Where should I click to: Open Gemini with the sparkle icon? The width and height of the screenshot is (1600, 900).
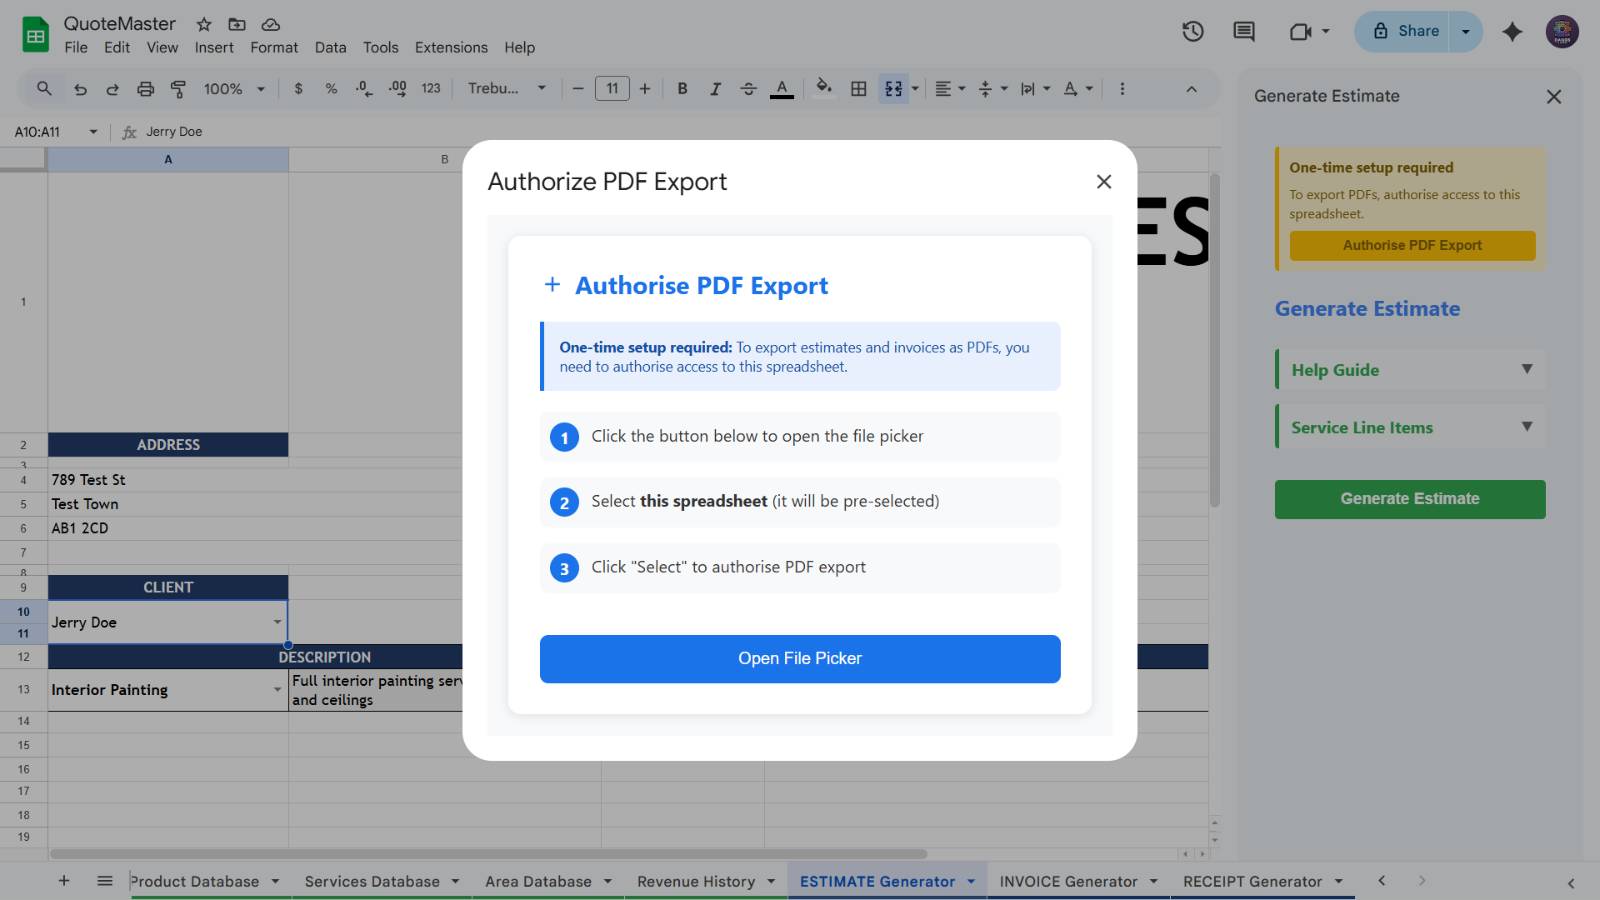tap(1512, 31)
